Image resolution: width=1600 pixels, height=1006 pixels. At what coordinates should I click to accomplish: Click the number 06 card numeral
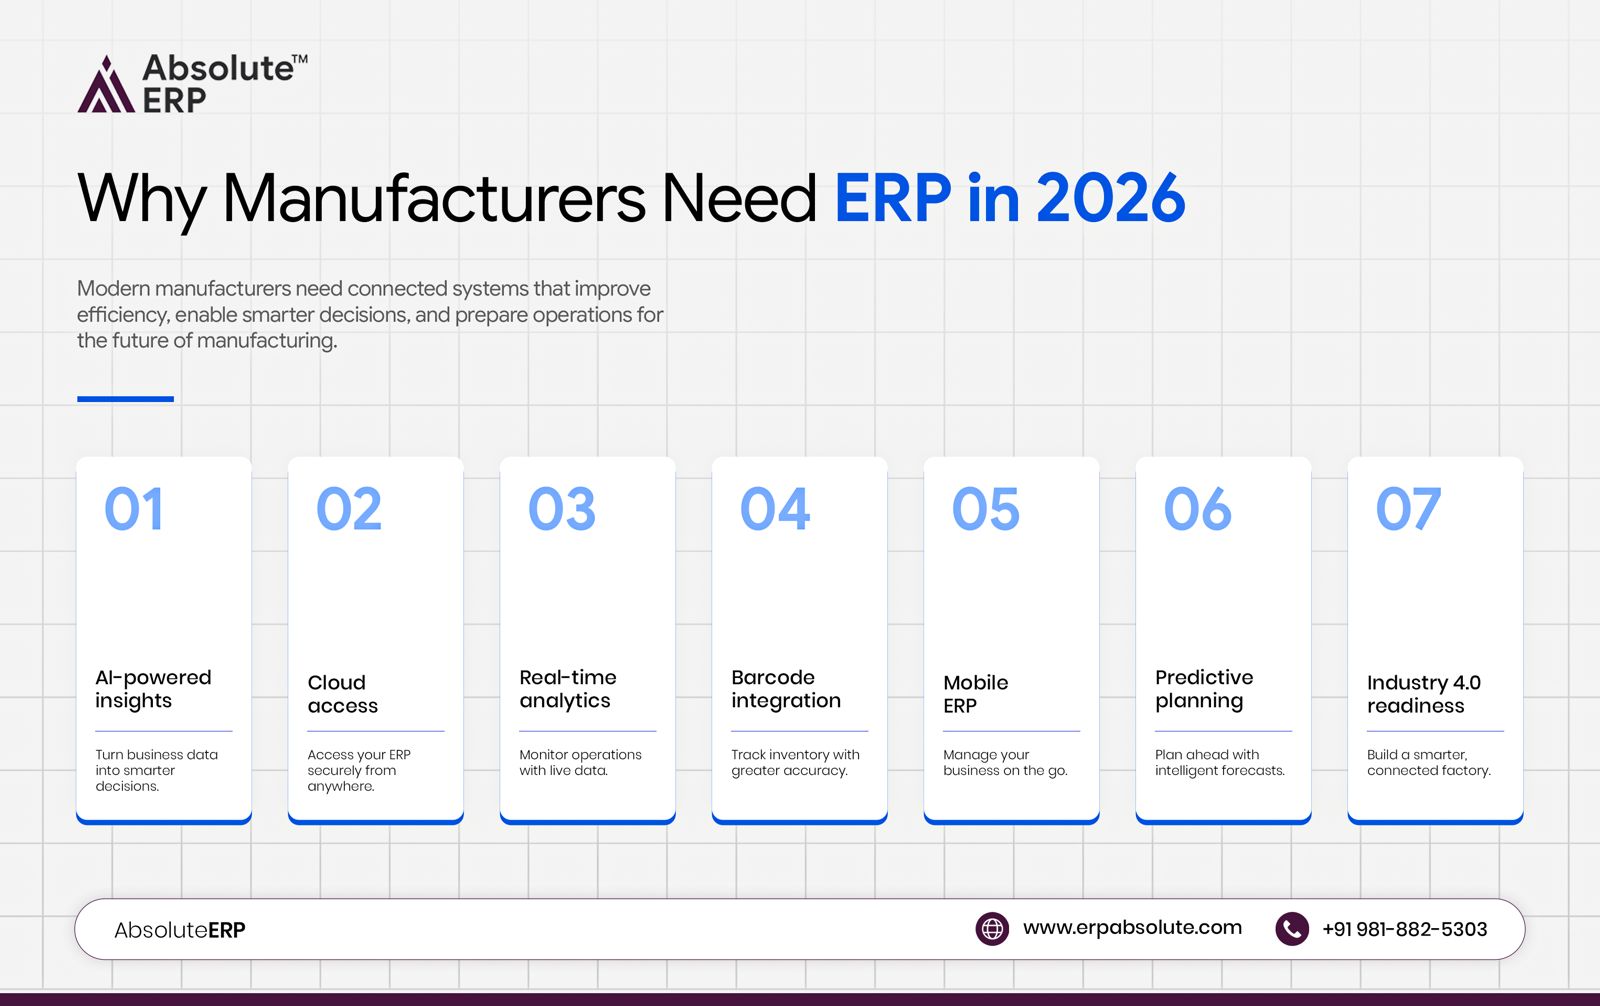click(x=1198, y=509)
